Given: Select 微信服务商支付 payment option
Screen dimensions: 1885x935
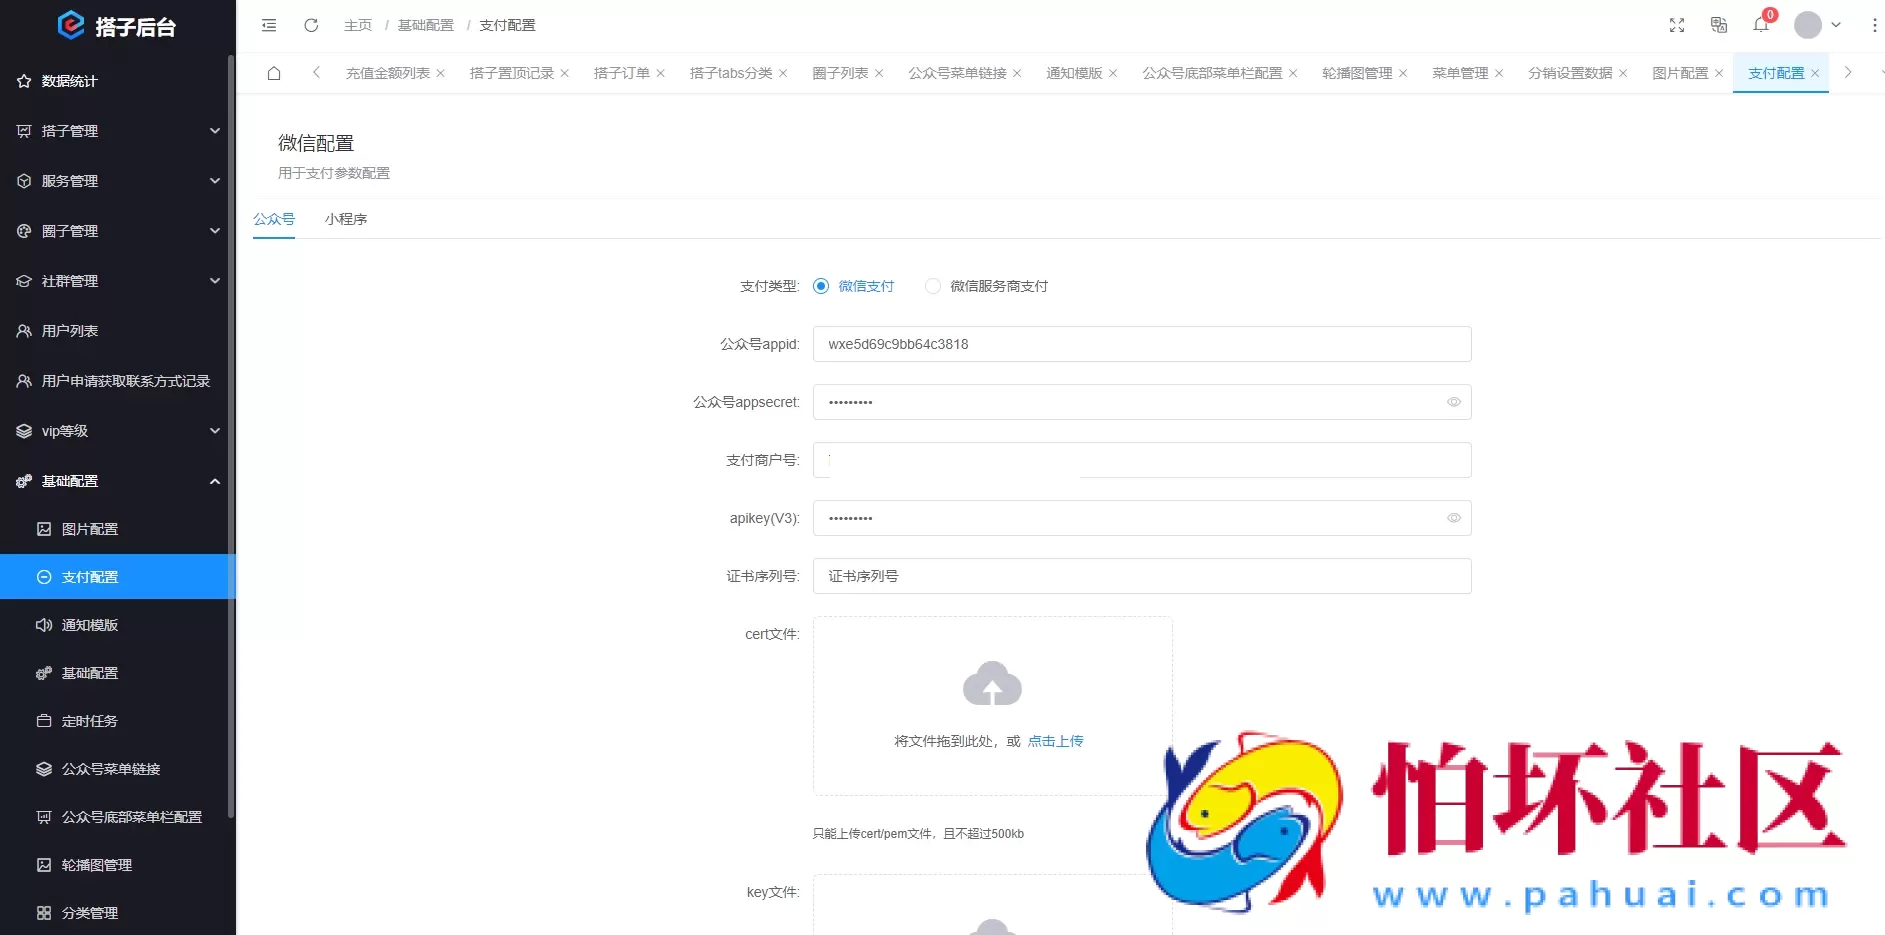Looking at the screenshot, I should click(933, 286).
